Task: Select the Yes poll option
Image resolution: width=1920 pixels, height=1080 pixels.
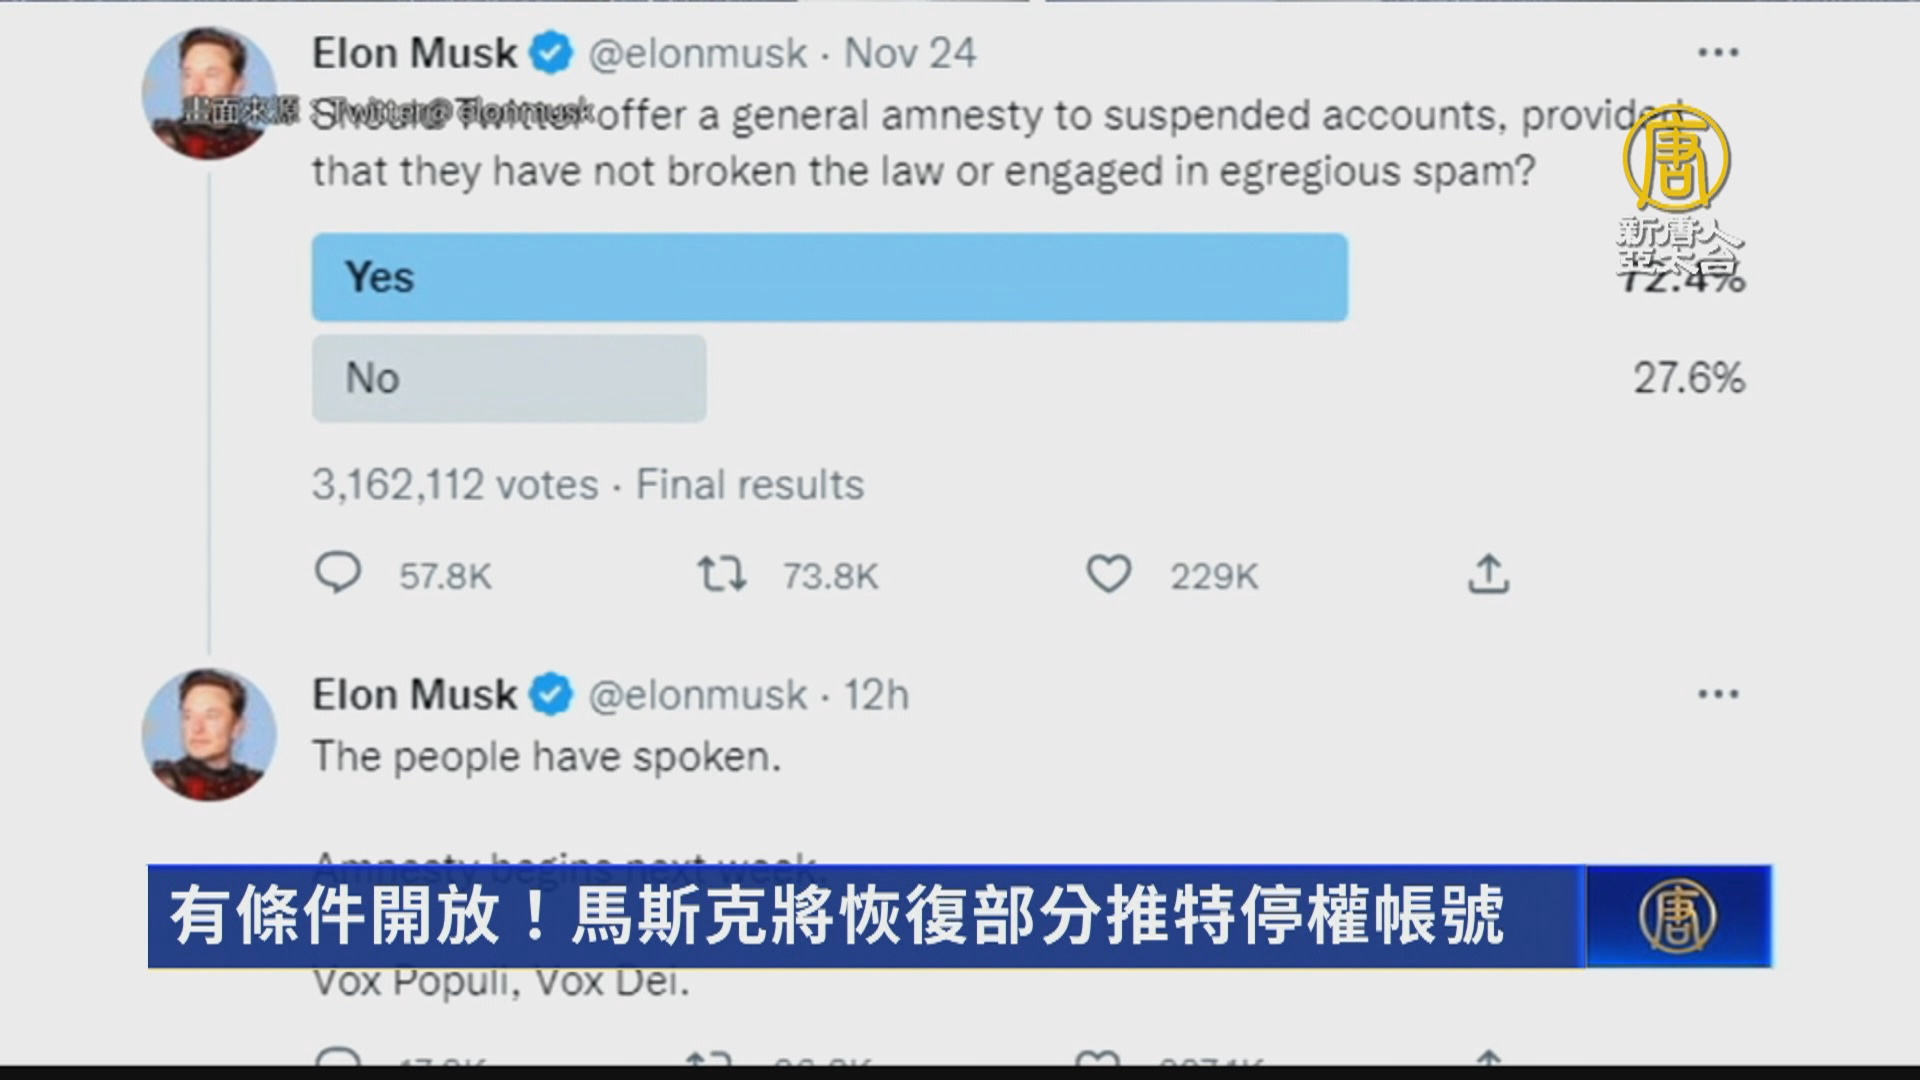Action: click(x=829, y=277)
